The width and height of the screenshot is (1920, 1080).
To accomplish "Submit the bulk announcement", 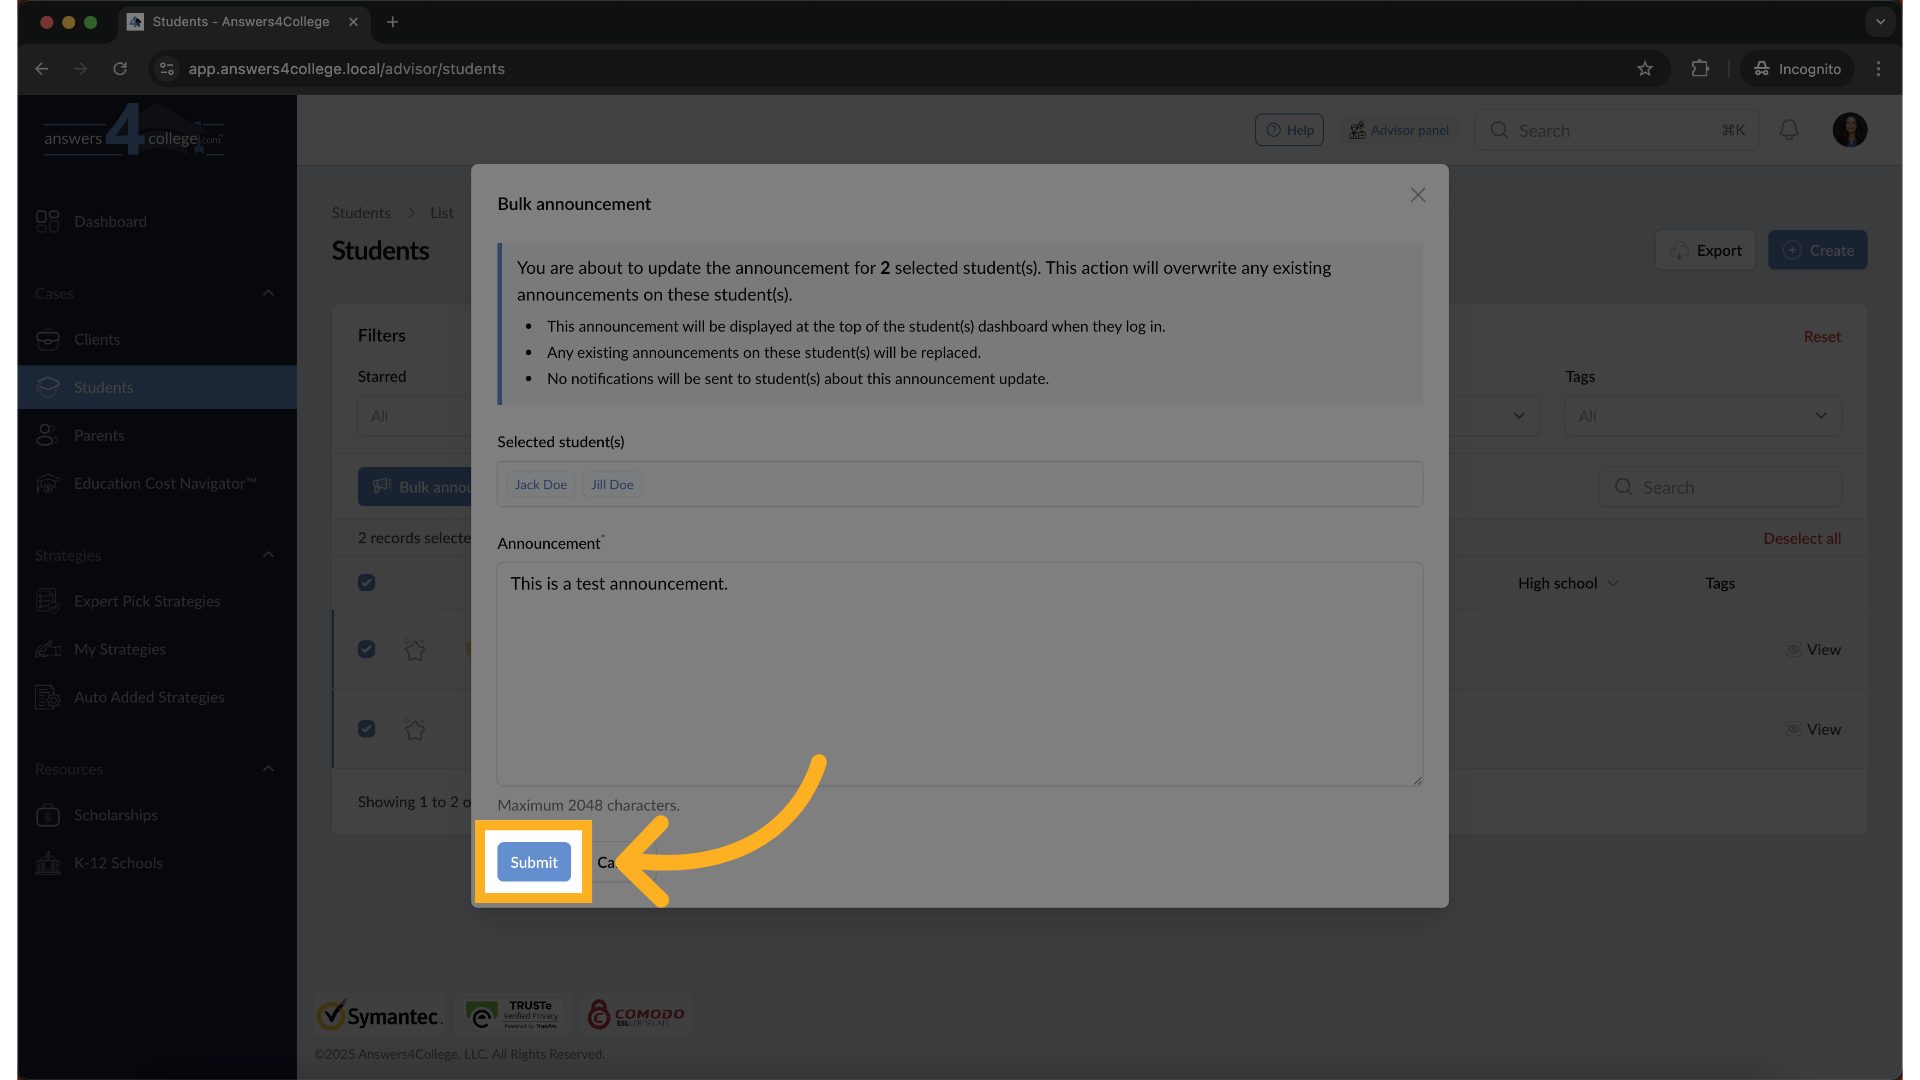I will click(x=534, y=862).
